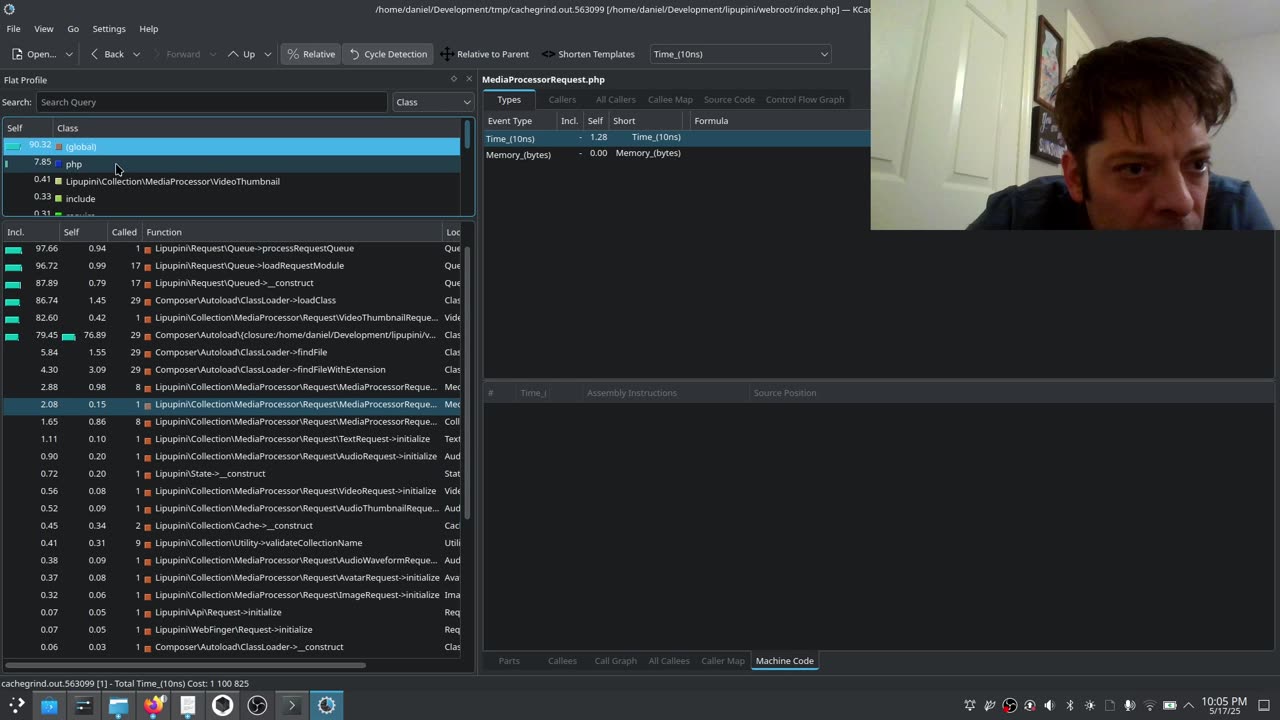The width and height of the screenshot is (1280, 720).
Task: Toggle Cycle Detection
Action: (387, 54)
